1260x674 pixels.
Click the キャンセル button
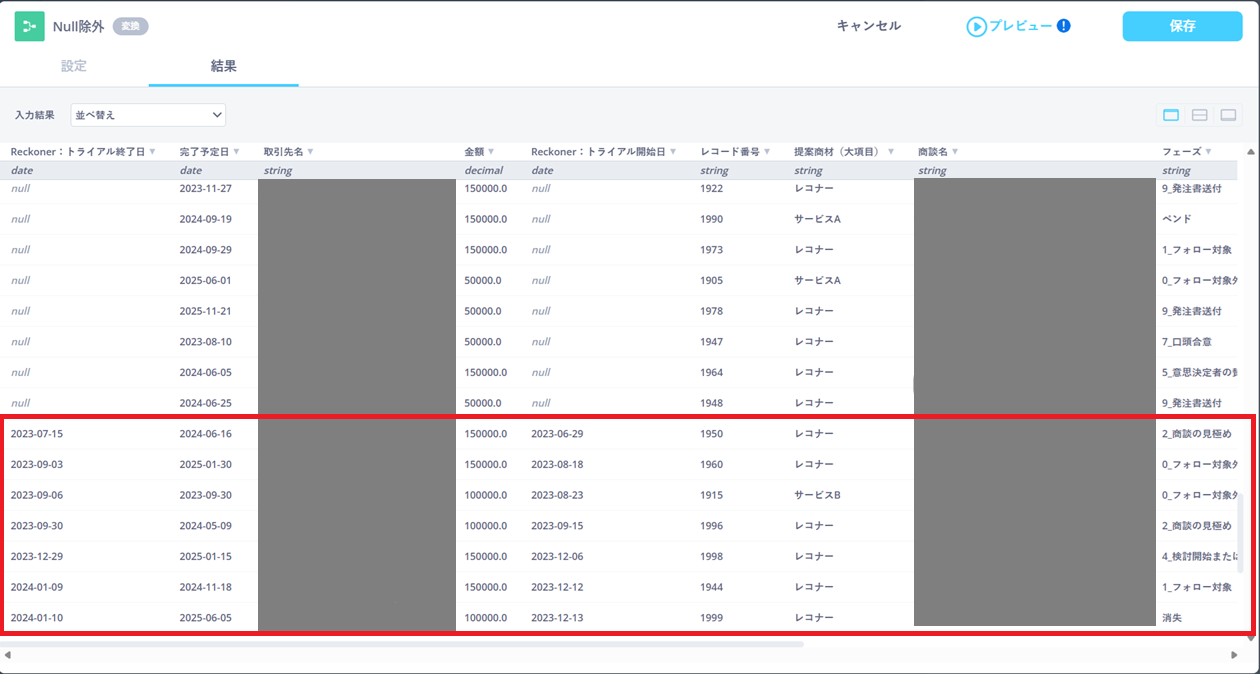(x=868, y=26)
